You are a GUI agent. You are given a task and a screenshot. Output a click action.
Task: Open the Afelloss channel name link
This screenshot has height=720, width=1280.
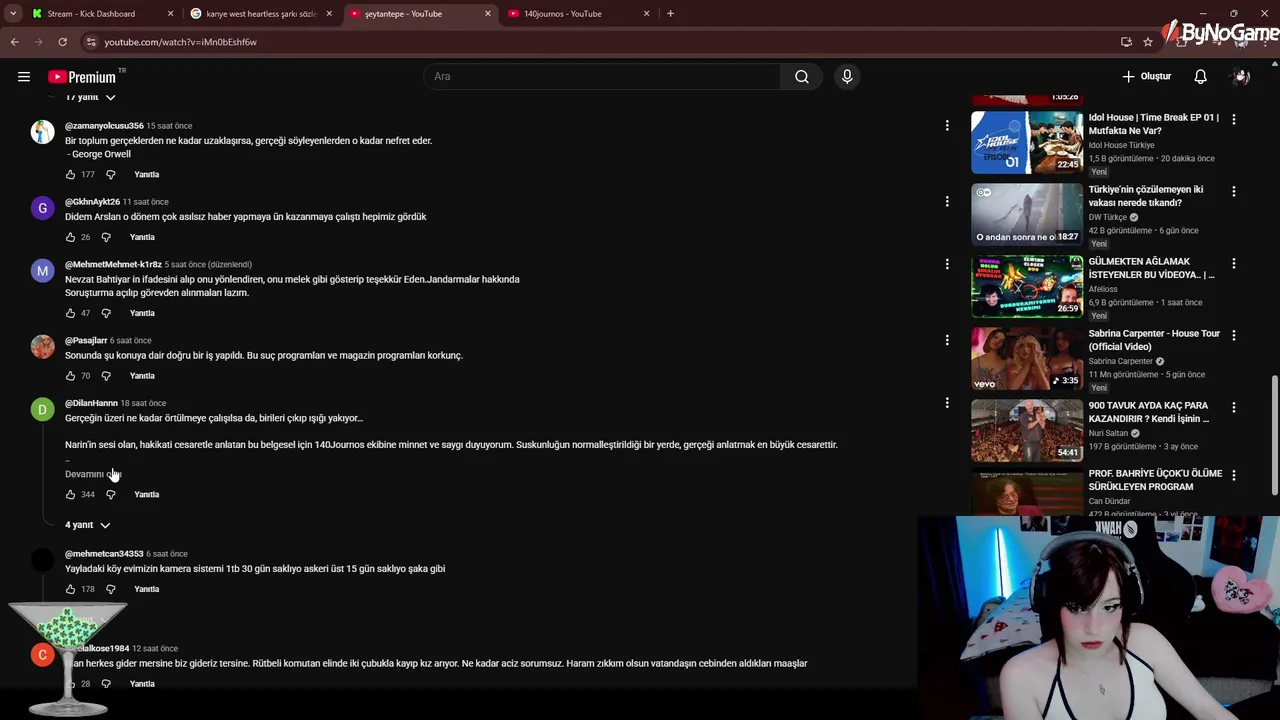[1105, 289]
